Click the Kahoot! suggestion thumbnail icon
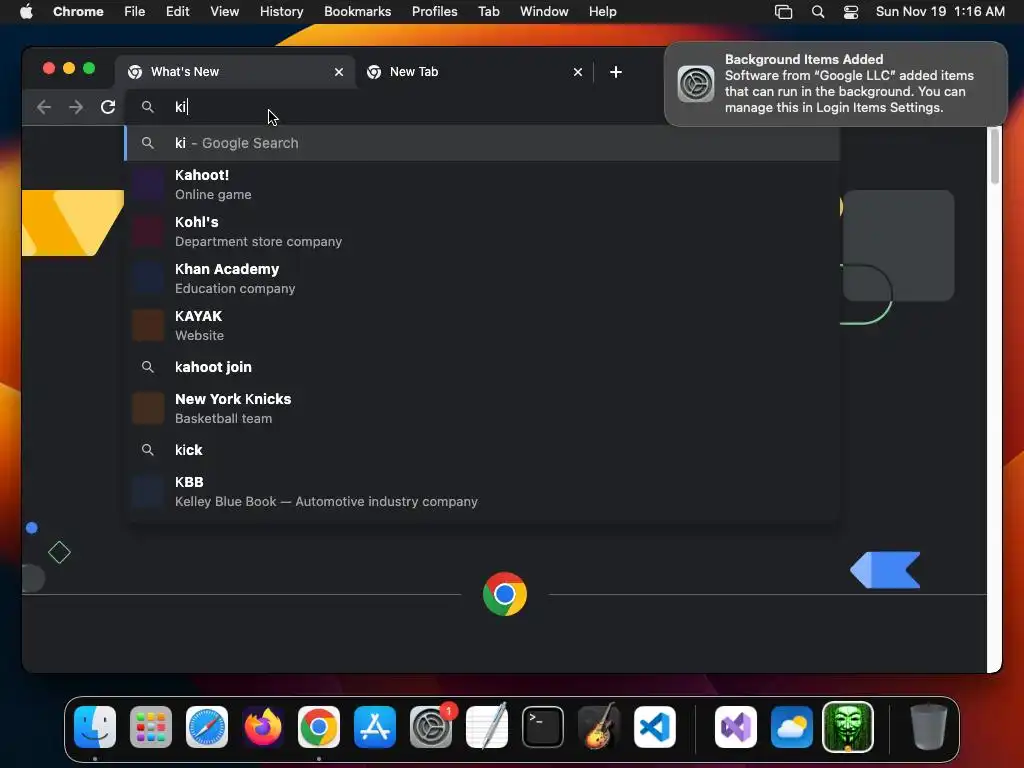The height and width of the screenshot is (768, 1024). pos(148,184)
